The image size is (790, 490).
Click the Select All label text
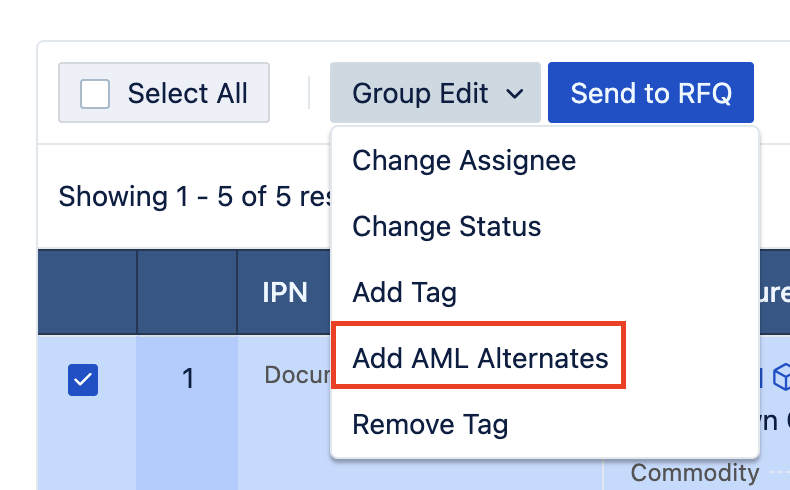click(187, 94)
